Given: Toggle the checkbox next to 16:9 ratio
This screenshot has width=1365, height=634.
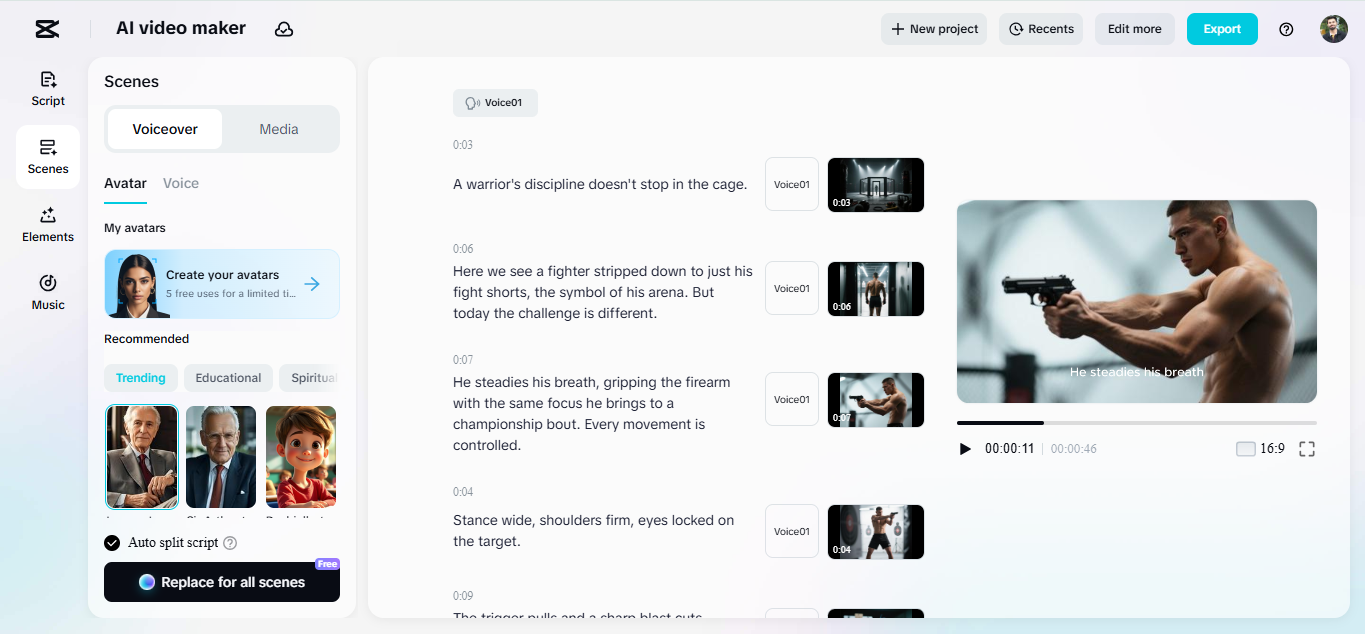Looking at the screenshot, I should [x=1245, y=449].
